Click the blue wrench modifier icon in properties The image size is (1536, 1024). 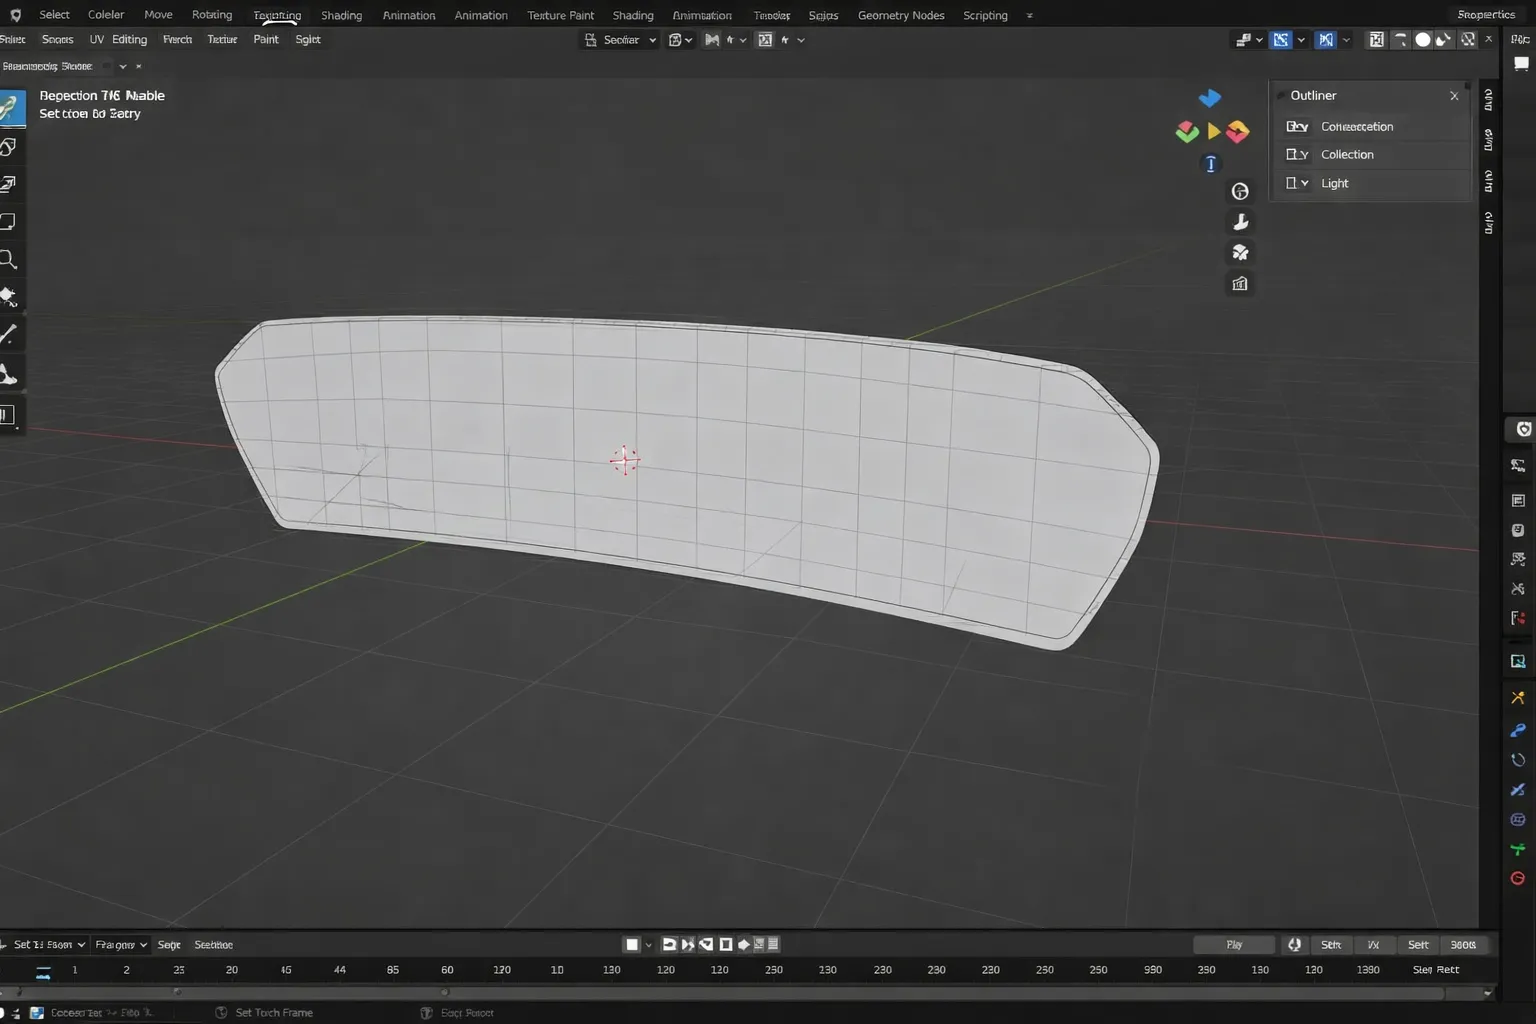(x=1517, y=731)
